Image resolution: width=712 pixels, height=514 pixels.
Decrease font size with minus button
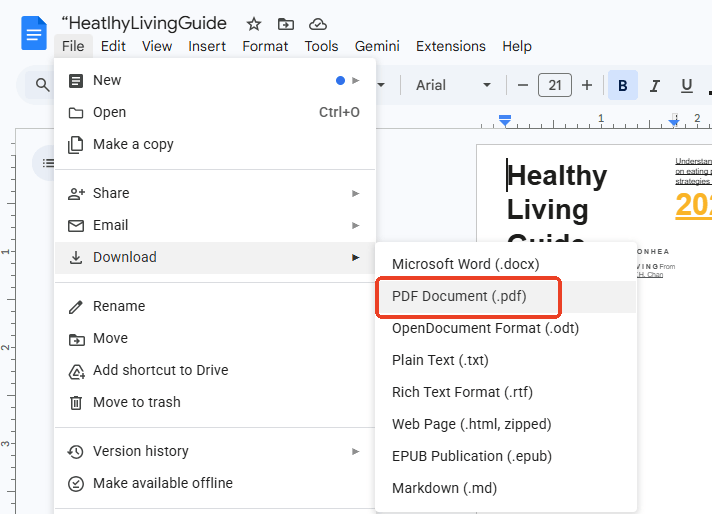pos(523,85)
